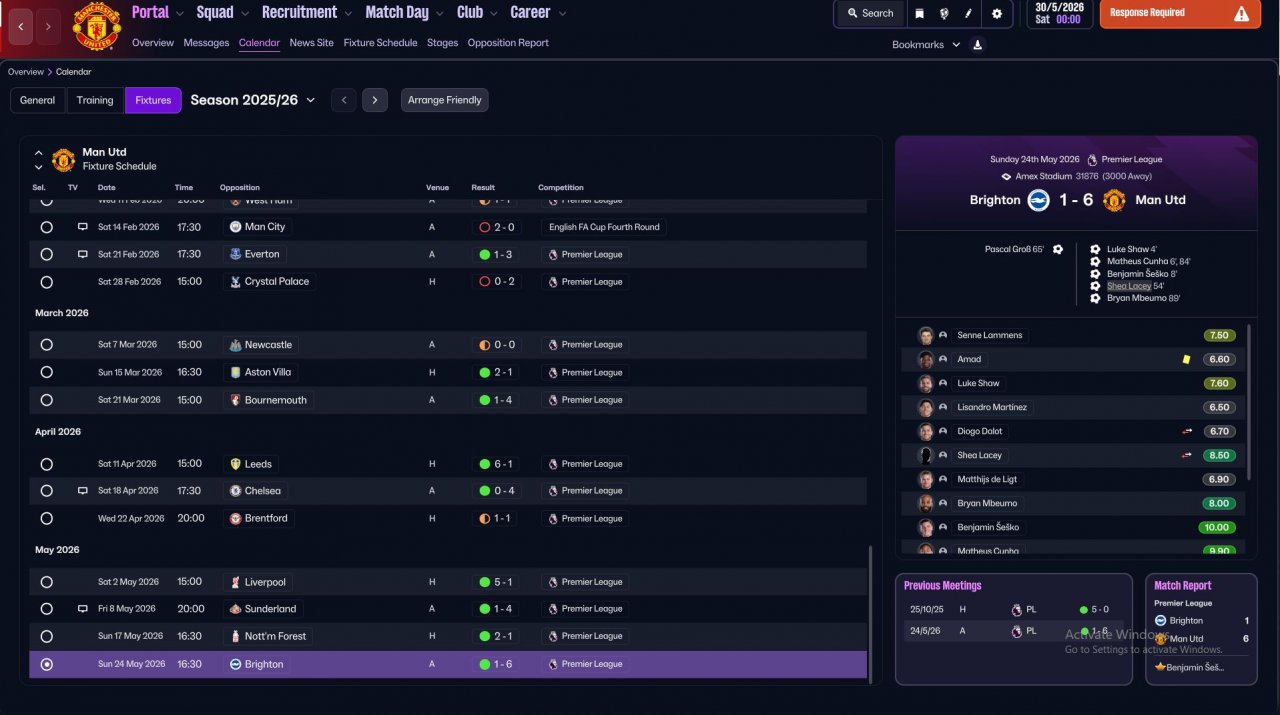
Task: Click Overview in the breadcrumb
Action: 26,72
